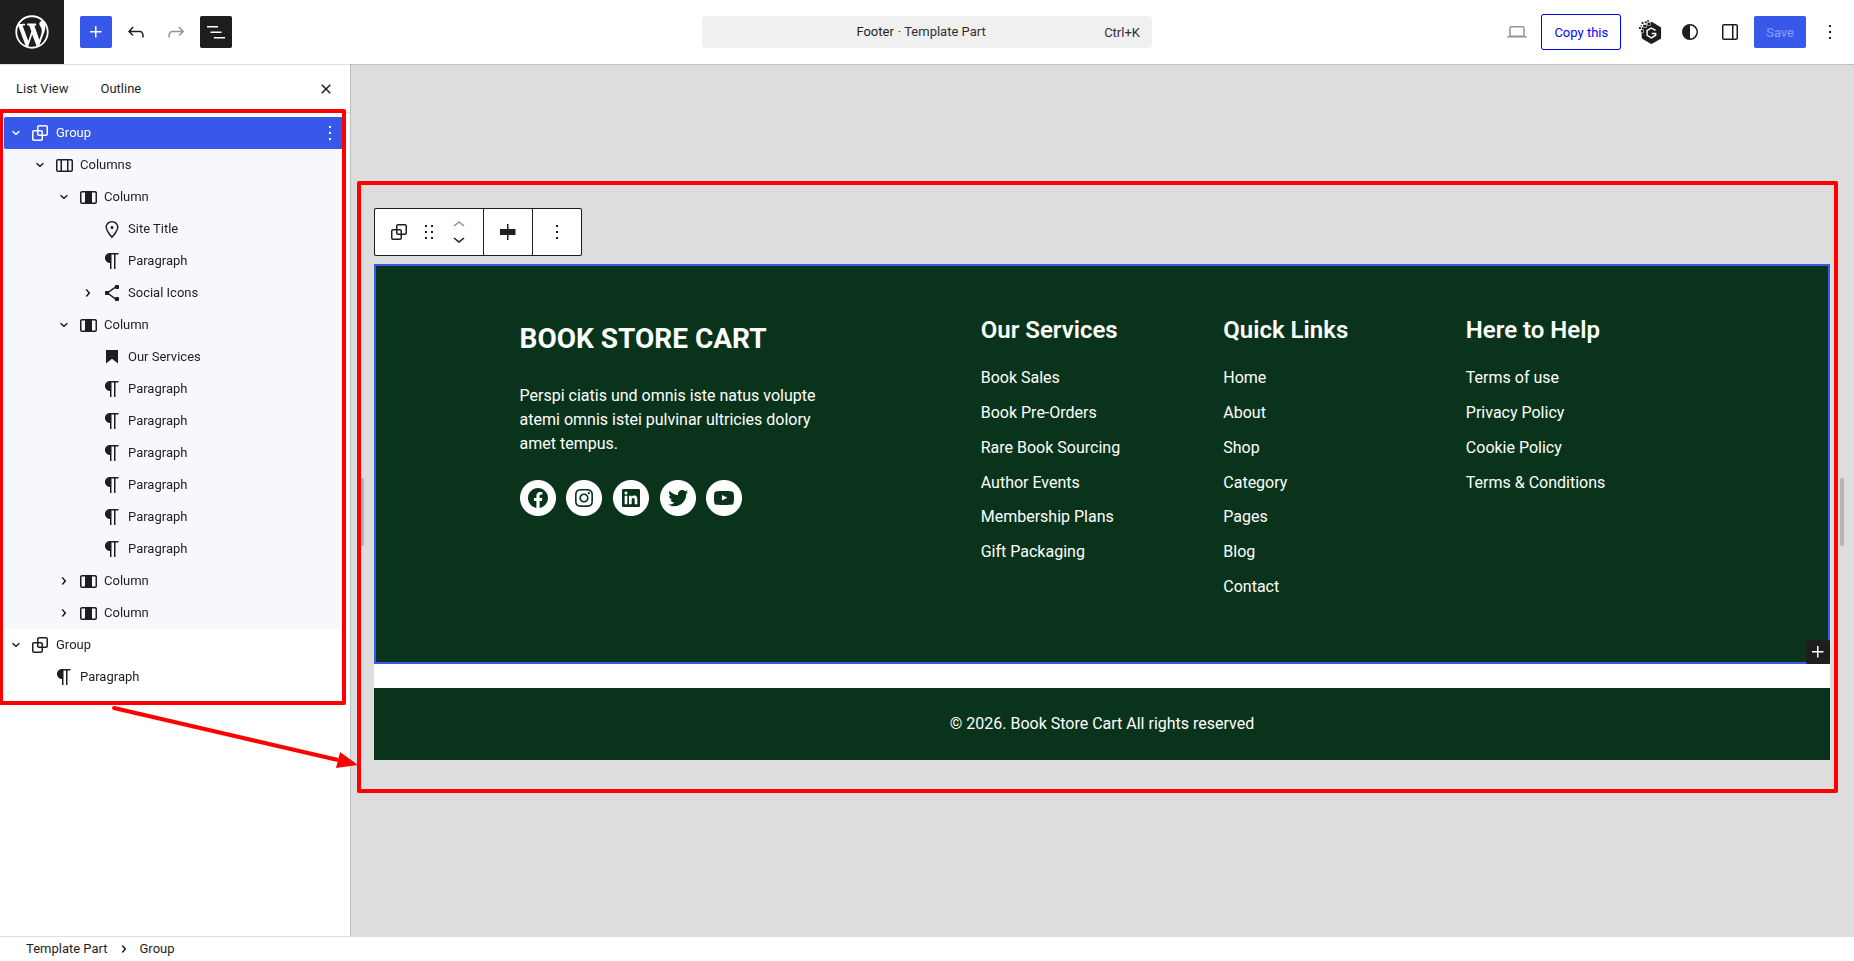Switch to the Outline tab
The width and height of the screenshot is (1854, 961).
[121, 89]
